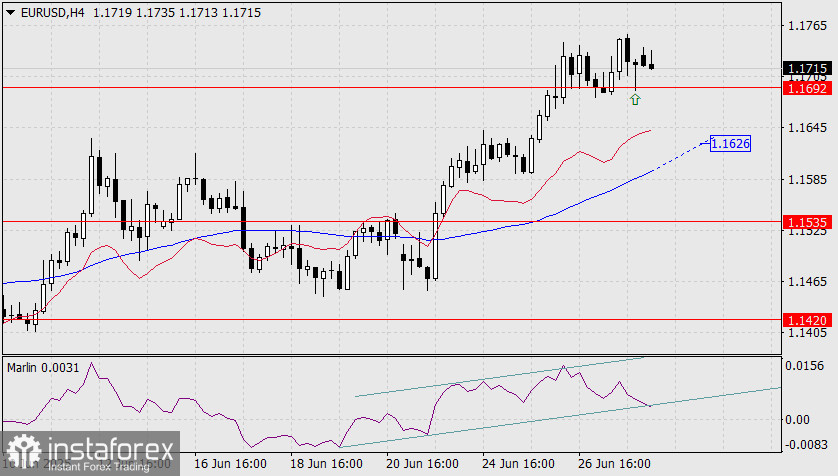Select the OHLC values 1.1719 1.1735 1.1713 1.1715
Screen dimensions: 838x476
tap(177, 13)
